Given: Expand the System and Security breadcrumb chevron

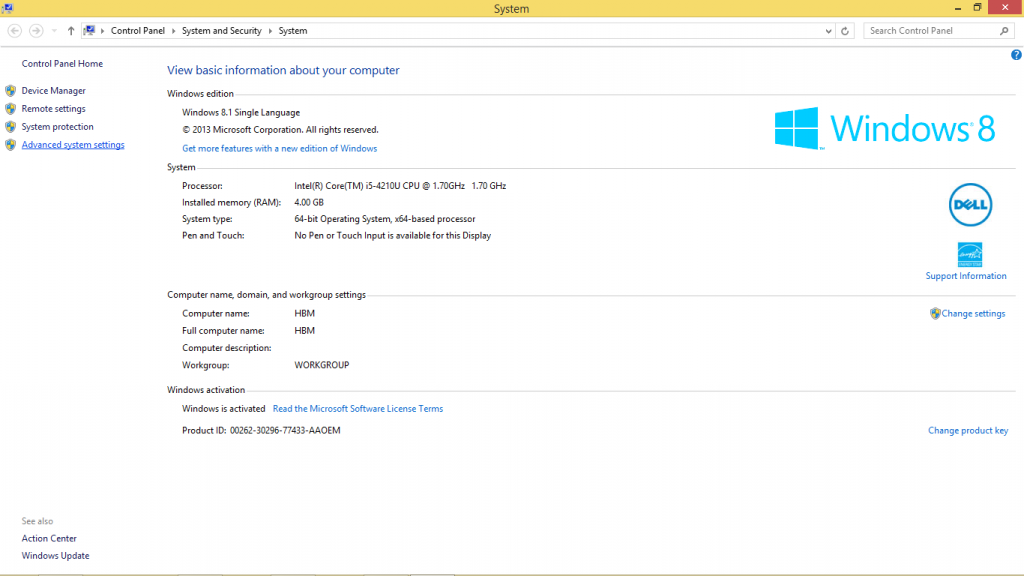Looking at the screenshot, I should (x=270, y=31).
